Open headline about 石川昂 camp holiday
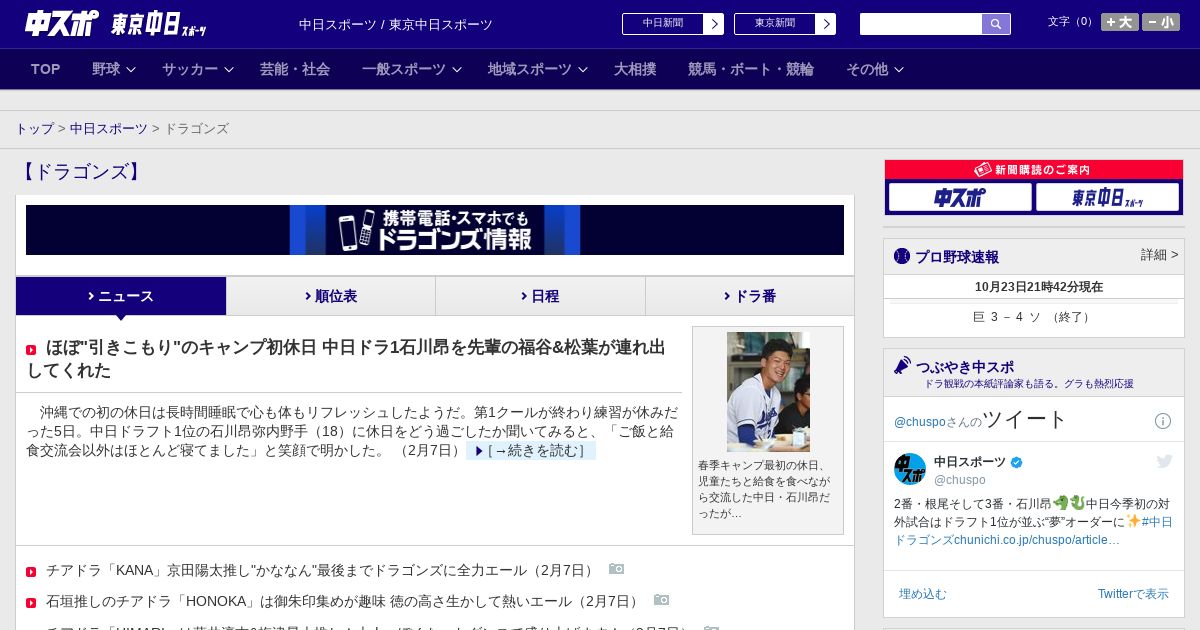1200x630 pixels. point(346,359)
